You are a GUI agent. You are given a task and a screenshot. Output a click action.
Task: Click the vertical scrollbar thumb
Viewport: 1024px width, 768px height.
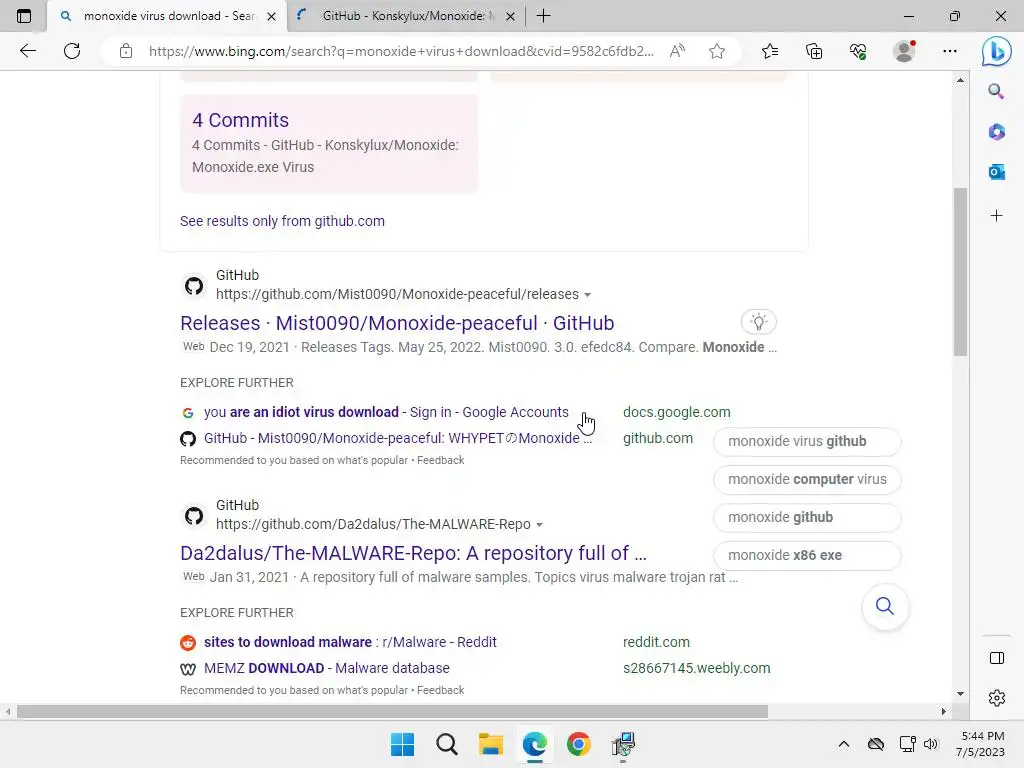tap(960, 272)
